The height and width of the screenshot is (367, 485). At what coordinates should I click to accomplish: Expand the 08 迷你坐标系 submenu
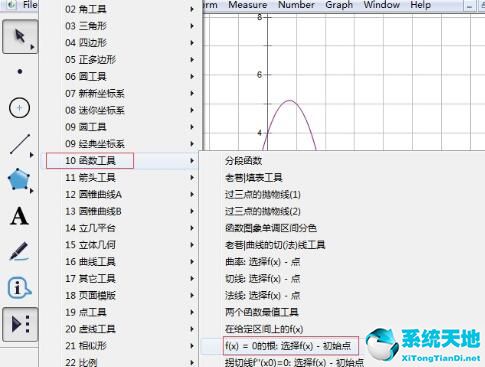[120, 110]
